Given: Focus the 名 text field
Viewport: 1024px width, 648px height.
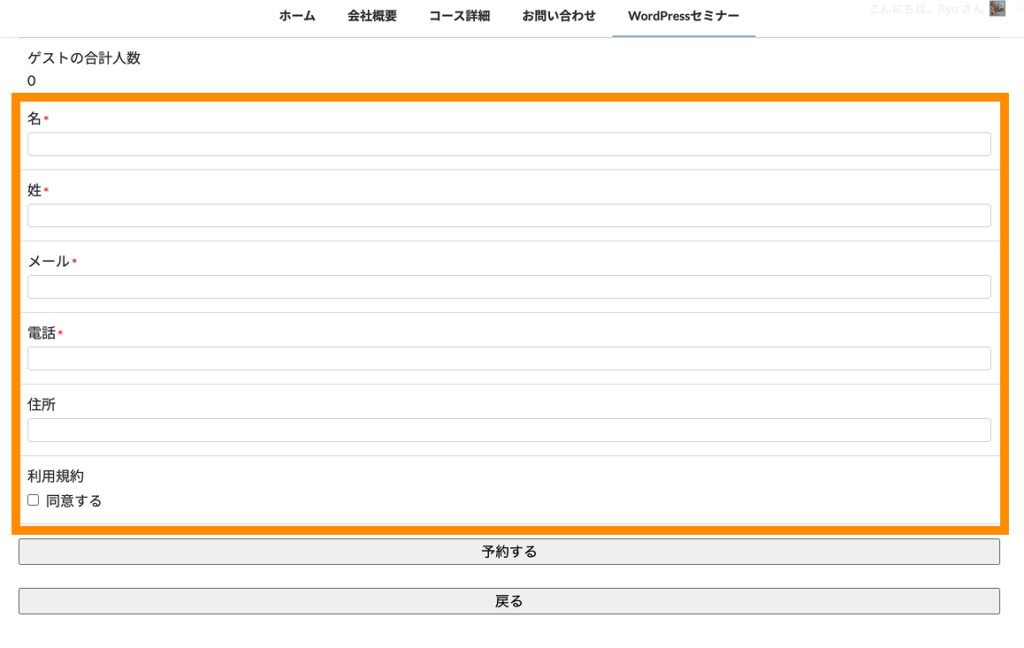Looking at the screenshot, I should point(509,144).
